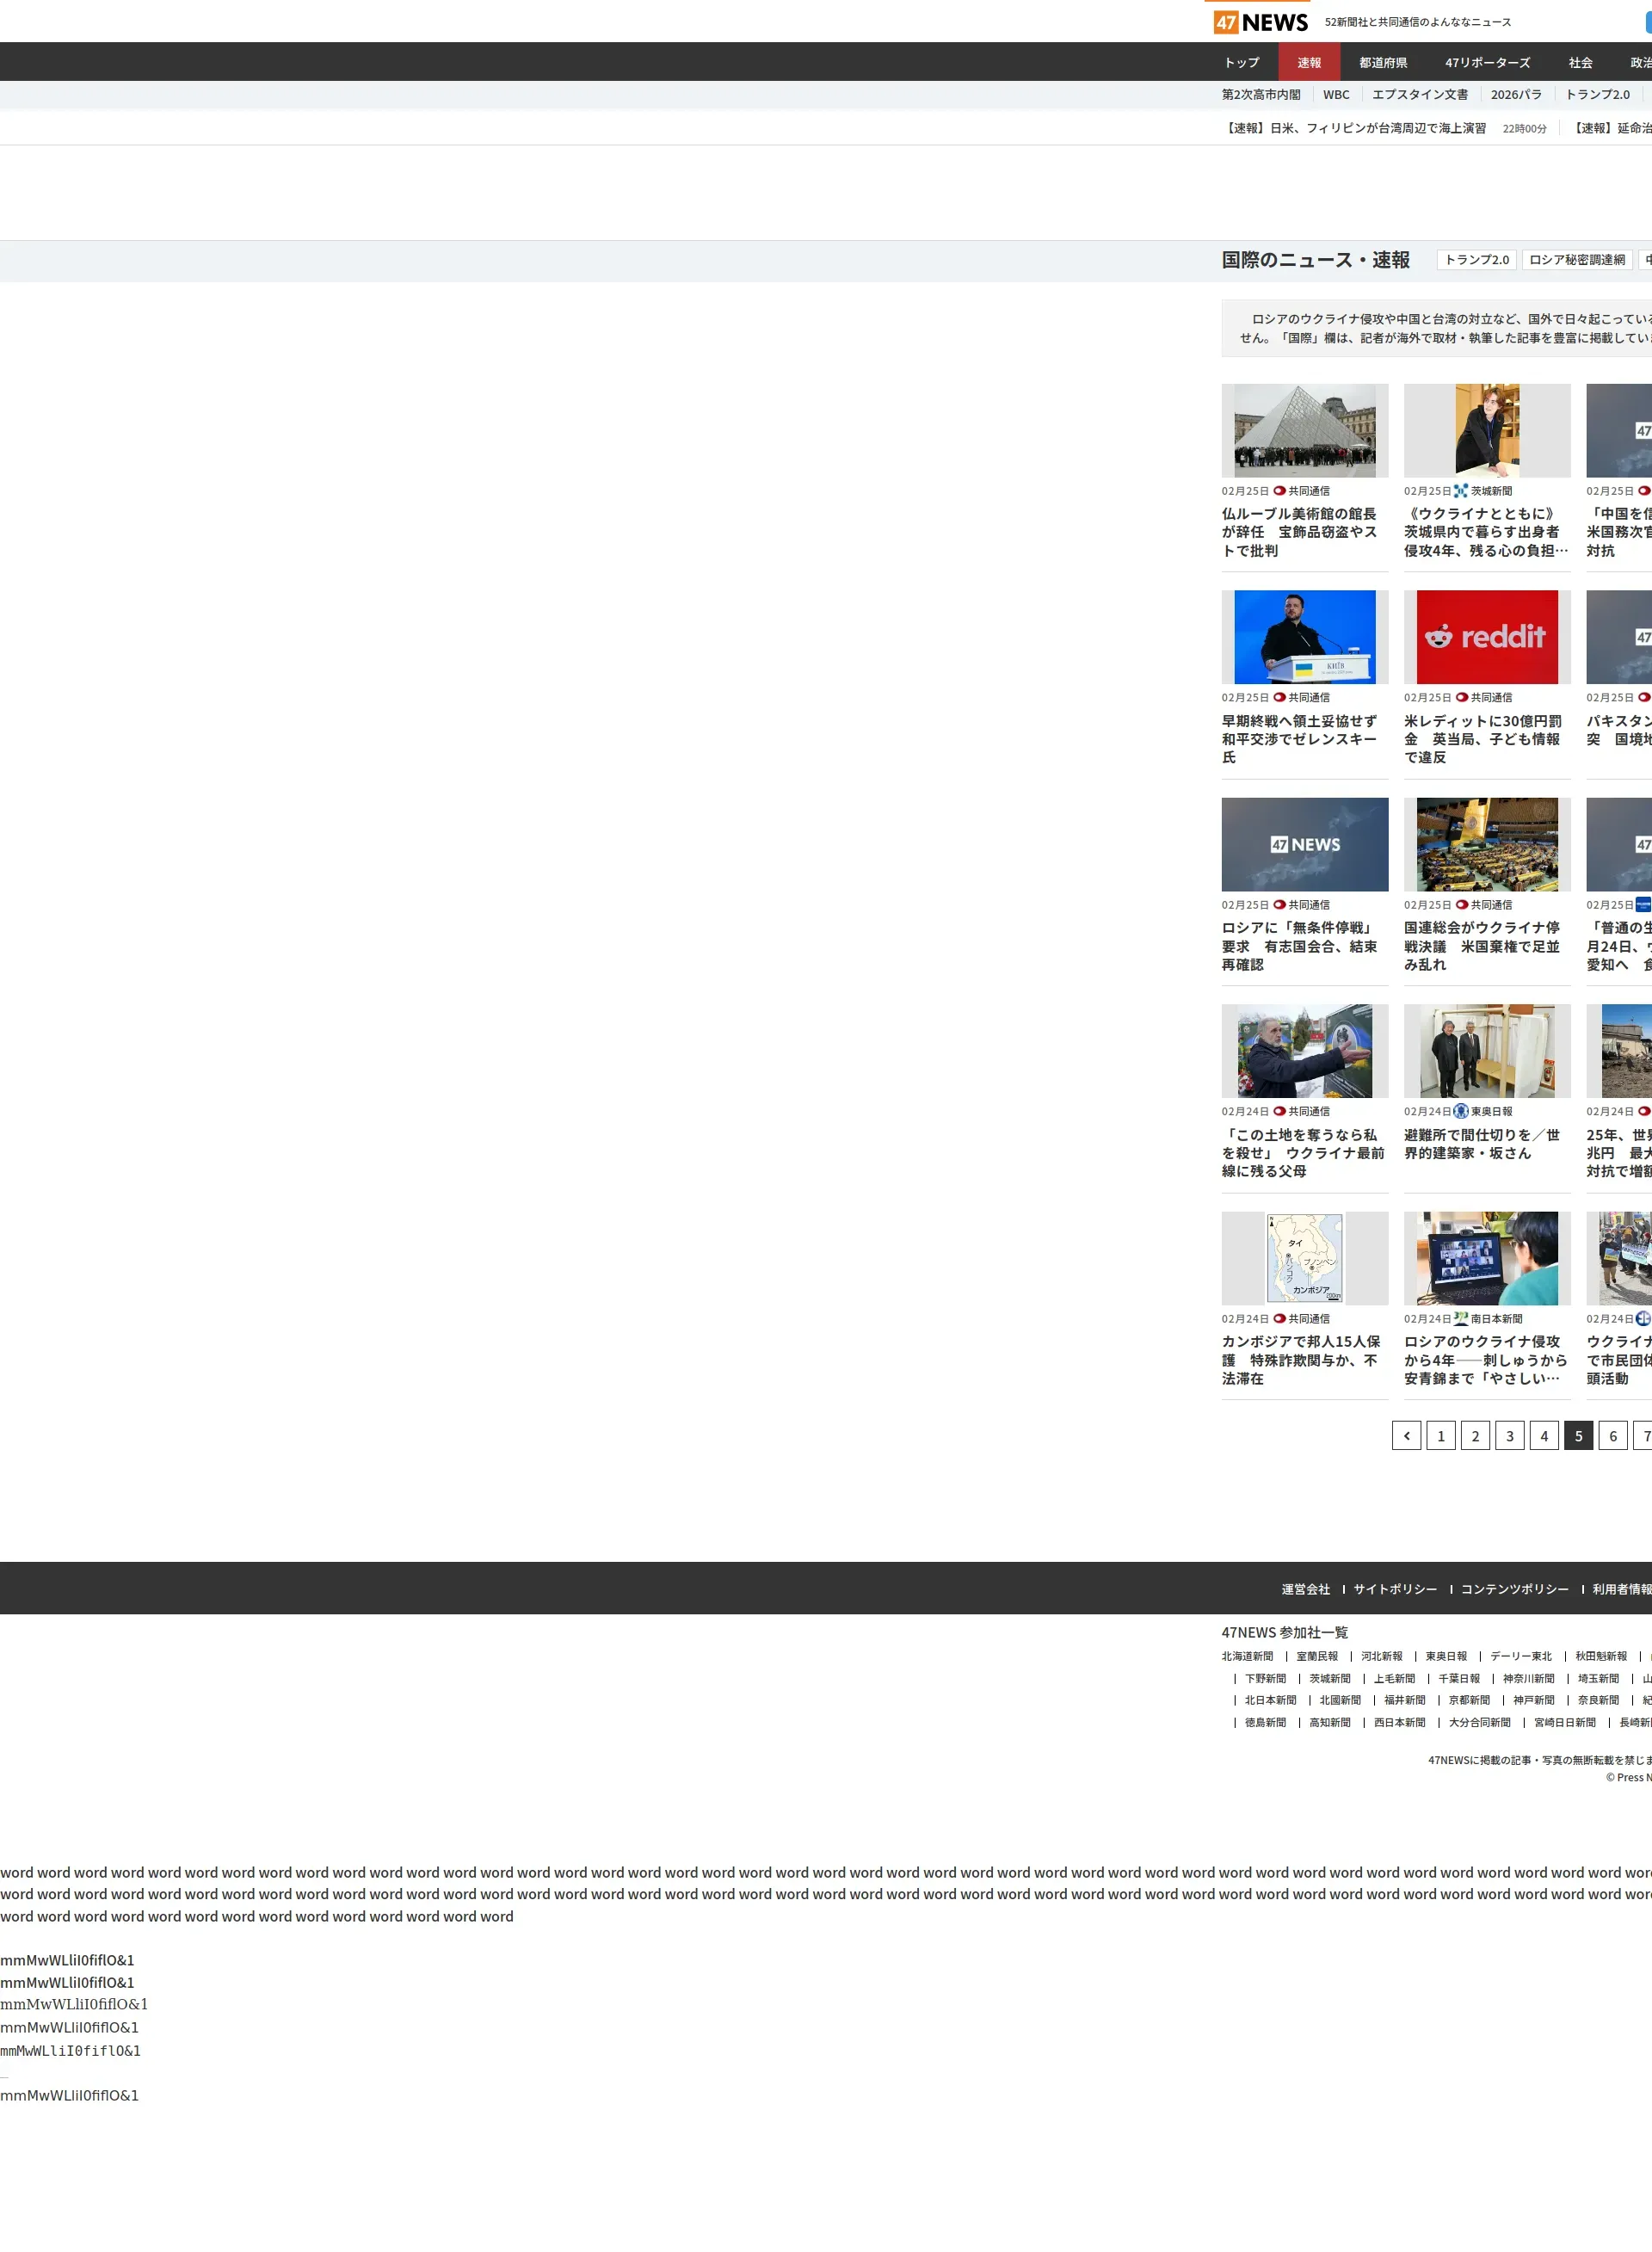The width and height of the screenshot is (1652, 2252).
Task: Go to page 3 in the pagination
Action: tap(1509, 1436)
